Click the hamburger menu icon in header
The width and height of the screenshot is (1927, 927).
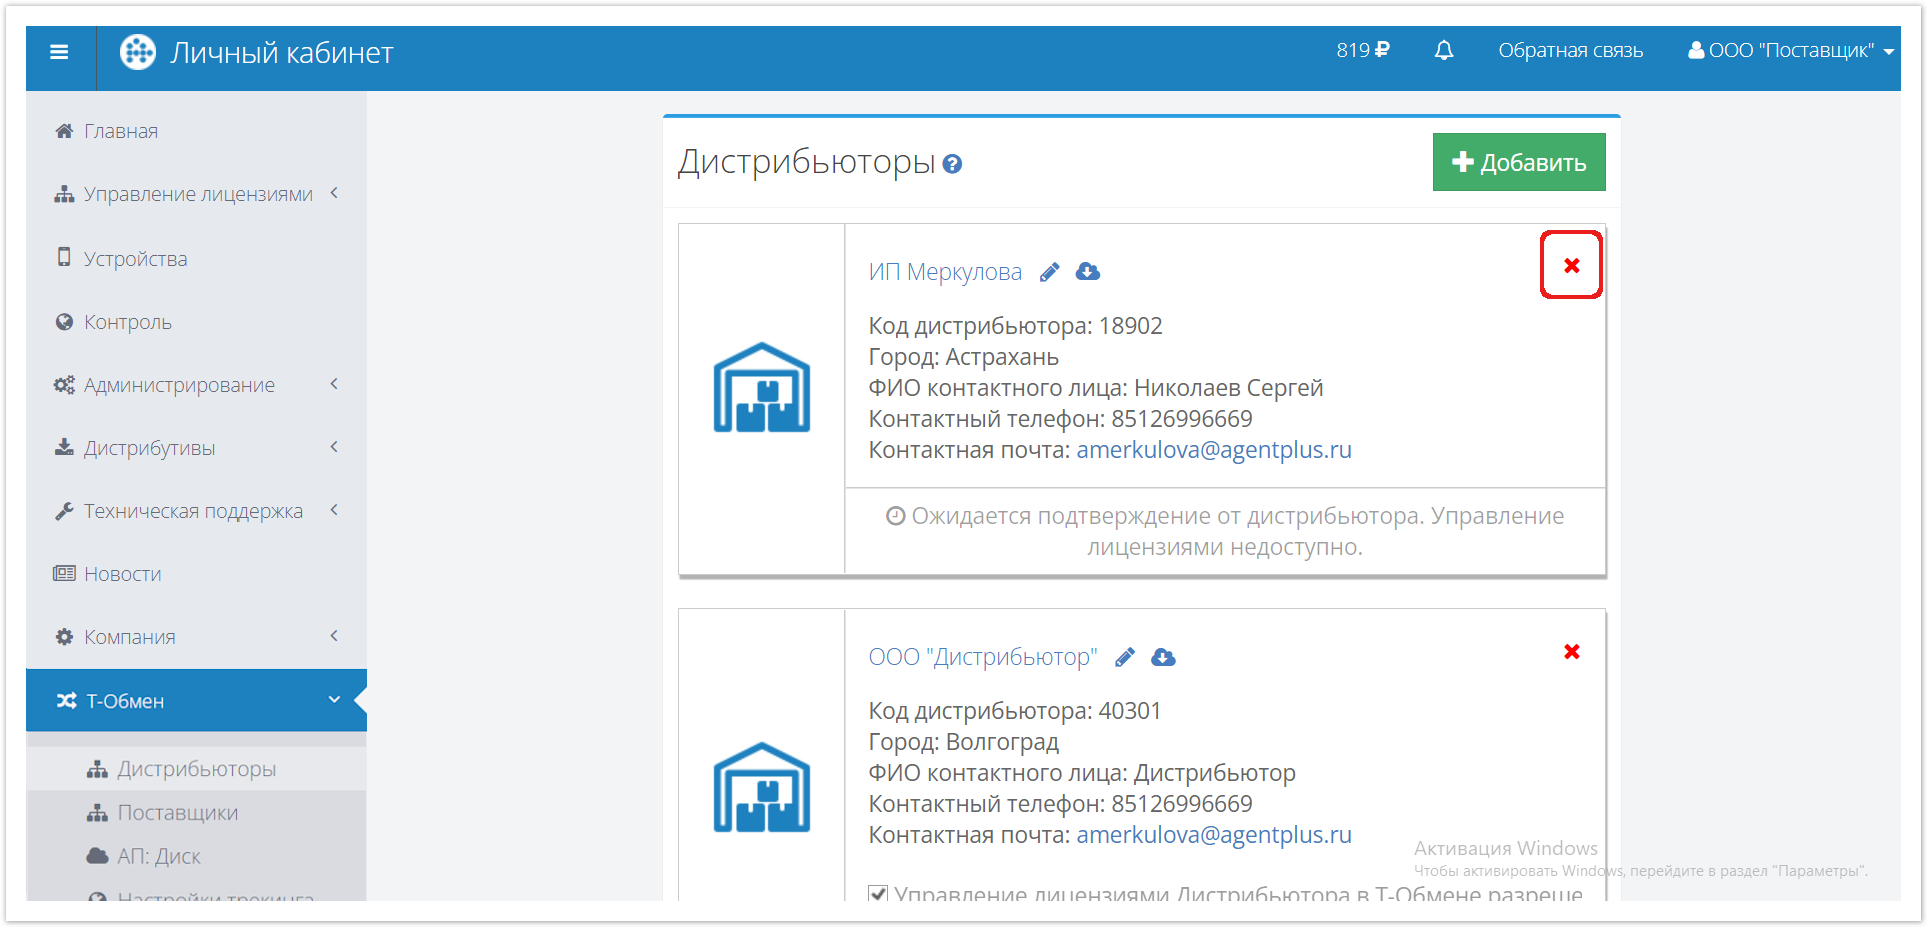(x=59, y=52)
